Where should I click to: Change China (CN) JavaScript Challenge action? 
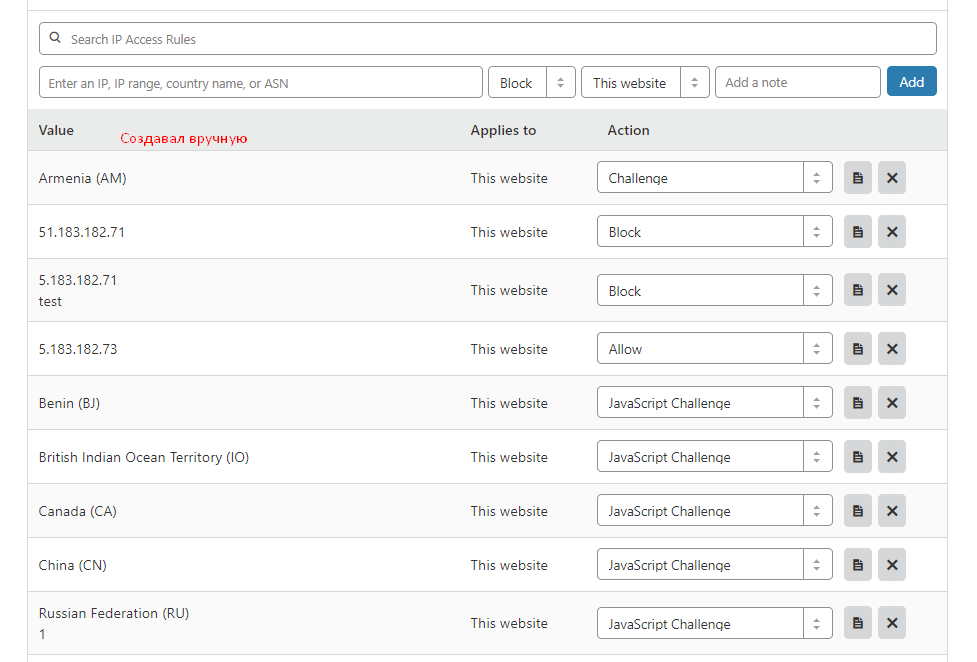tap(714, 565)
